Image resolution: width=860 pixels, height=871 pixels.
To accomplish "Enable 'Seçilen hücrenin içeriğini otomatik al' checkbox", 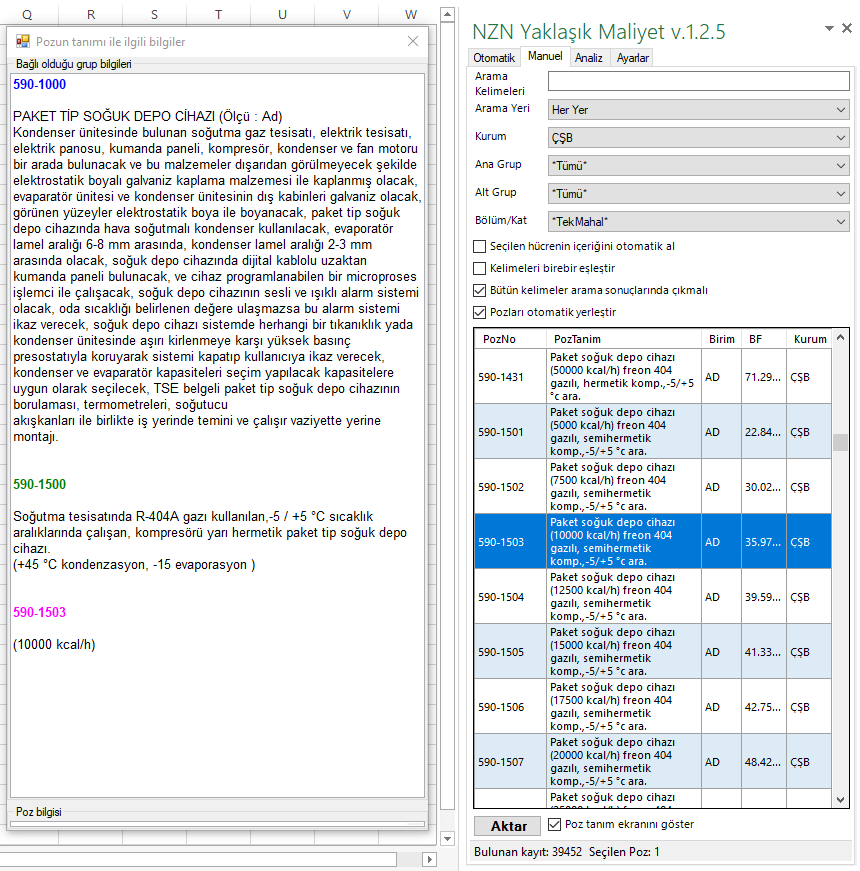I will [x=480, y=246].
